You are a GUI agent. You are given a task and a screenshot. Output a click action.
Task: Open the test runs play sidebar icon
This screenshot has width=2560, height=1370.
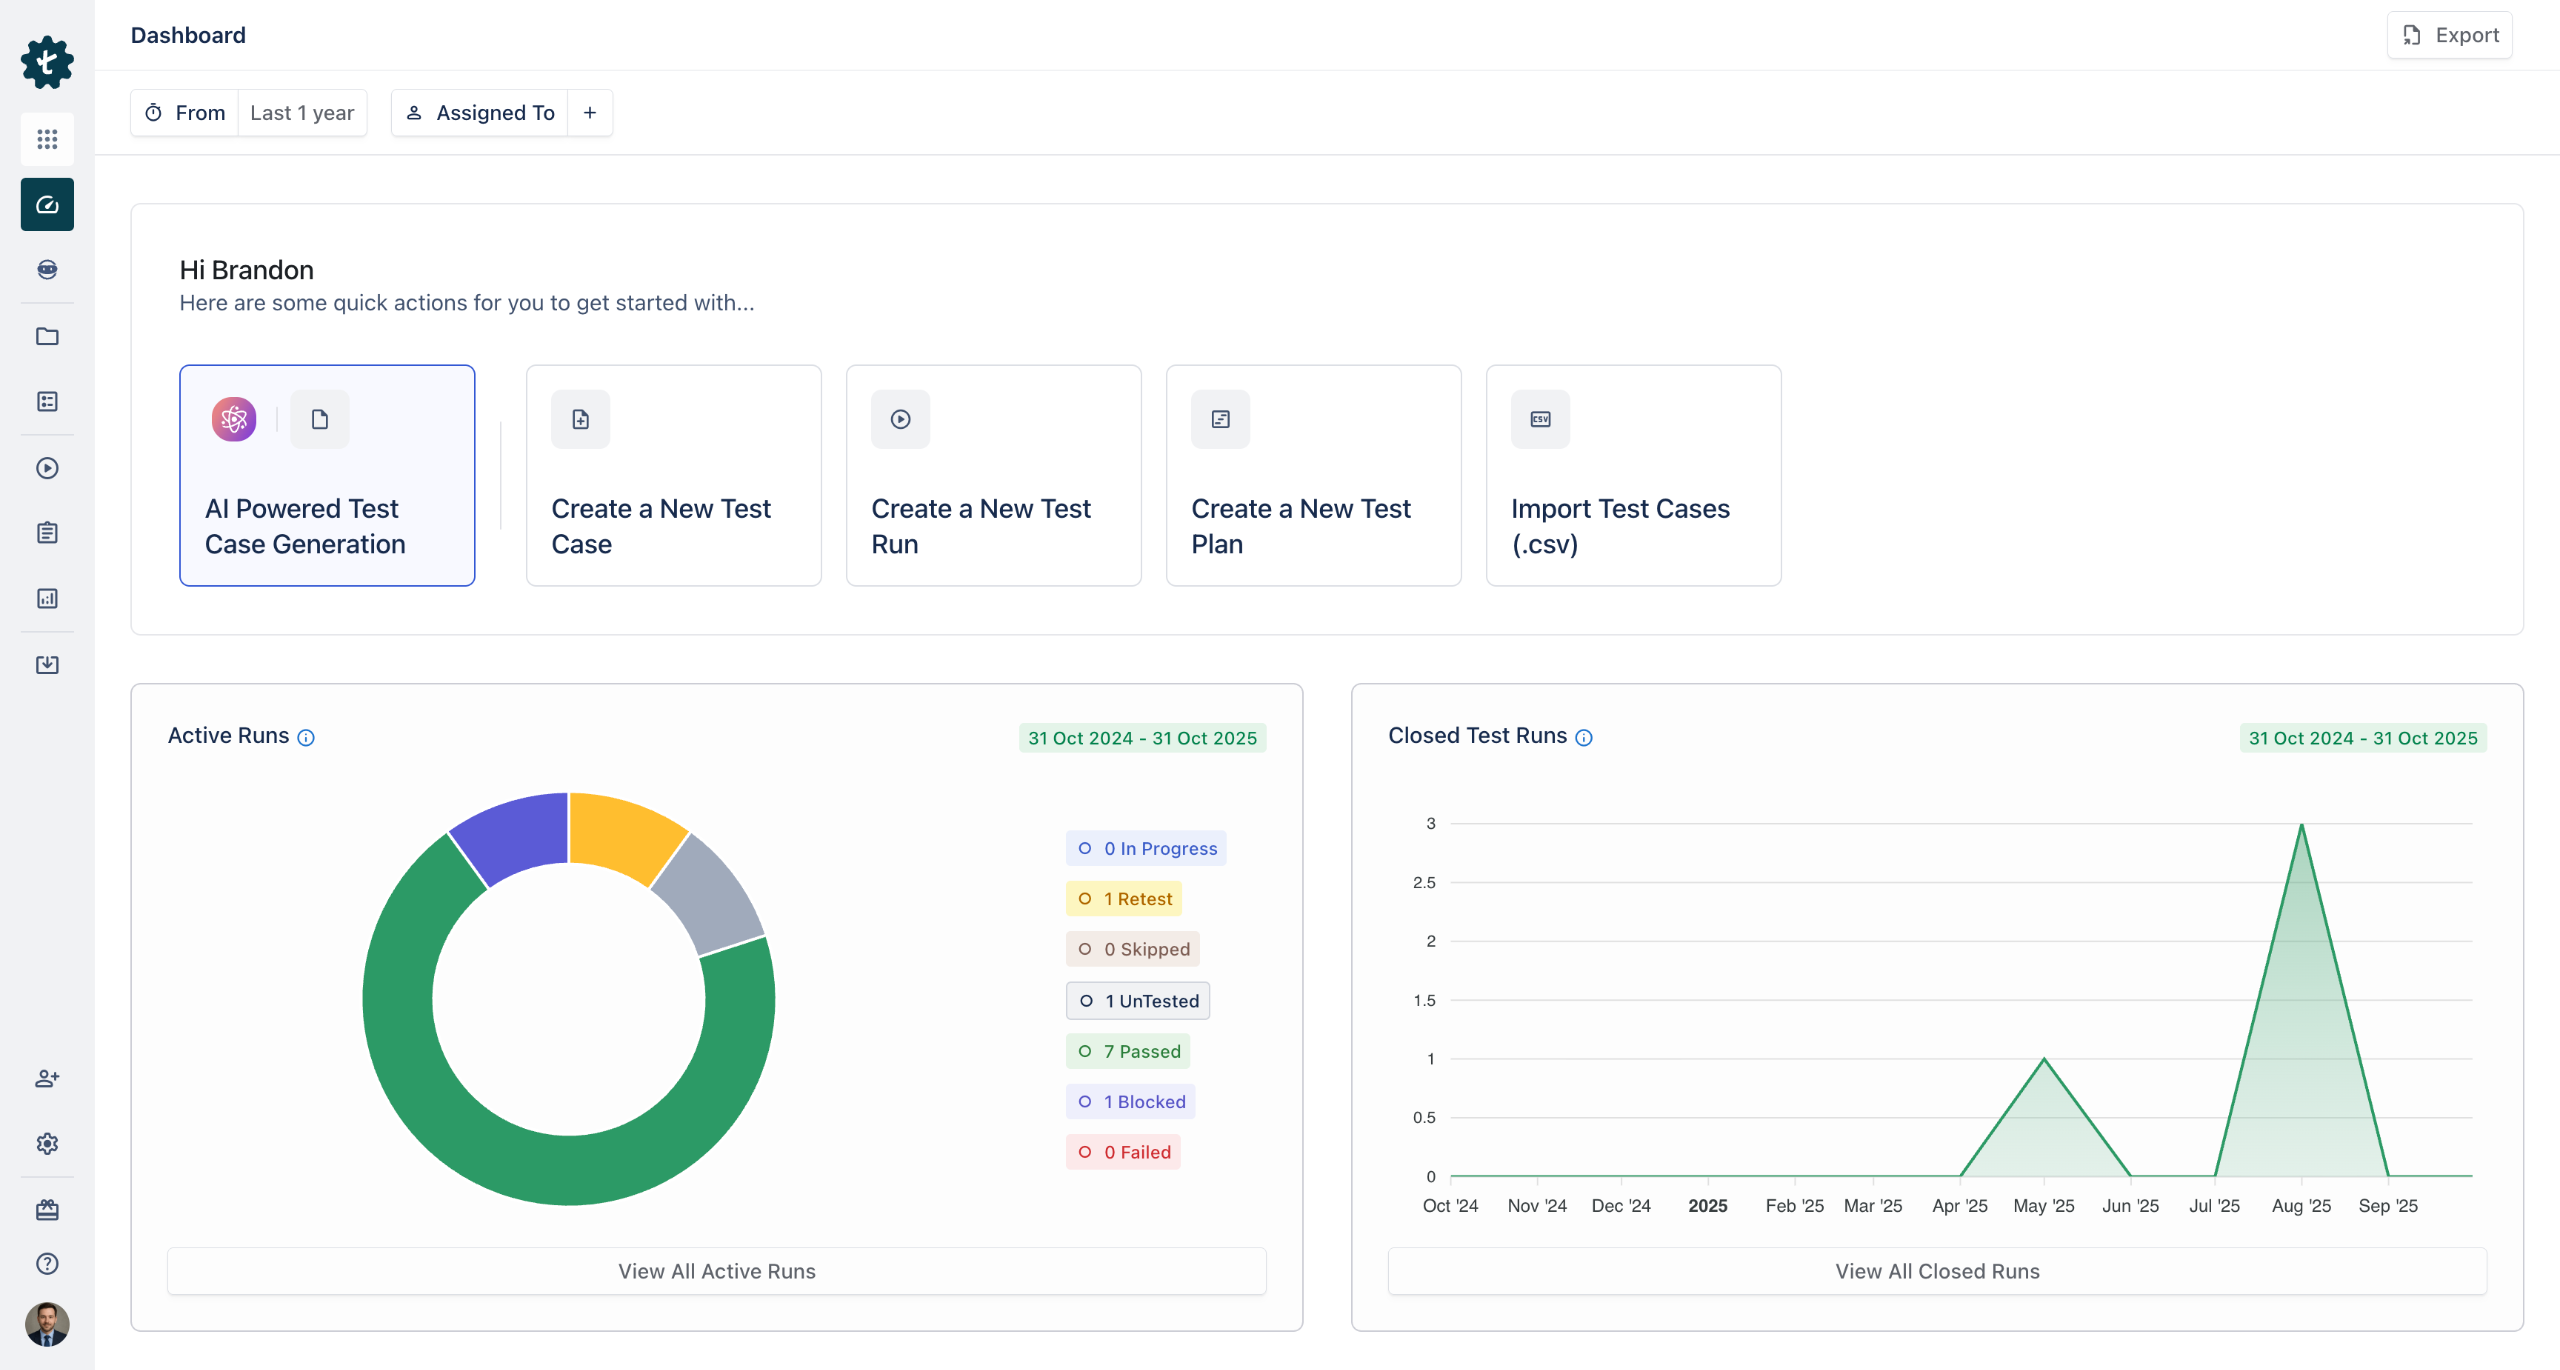(x=47, y=468)
